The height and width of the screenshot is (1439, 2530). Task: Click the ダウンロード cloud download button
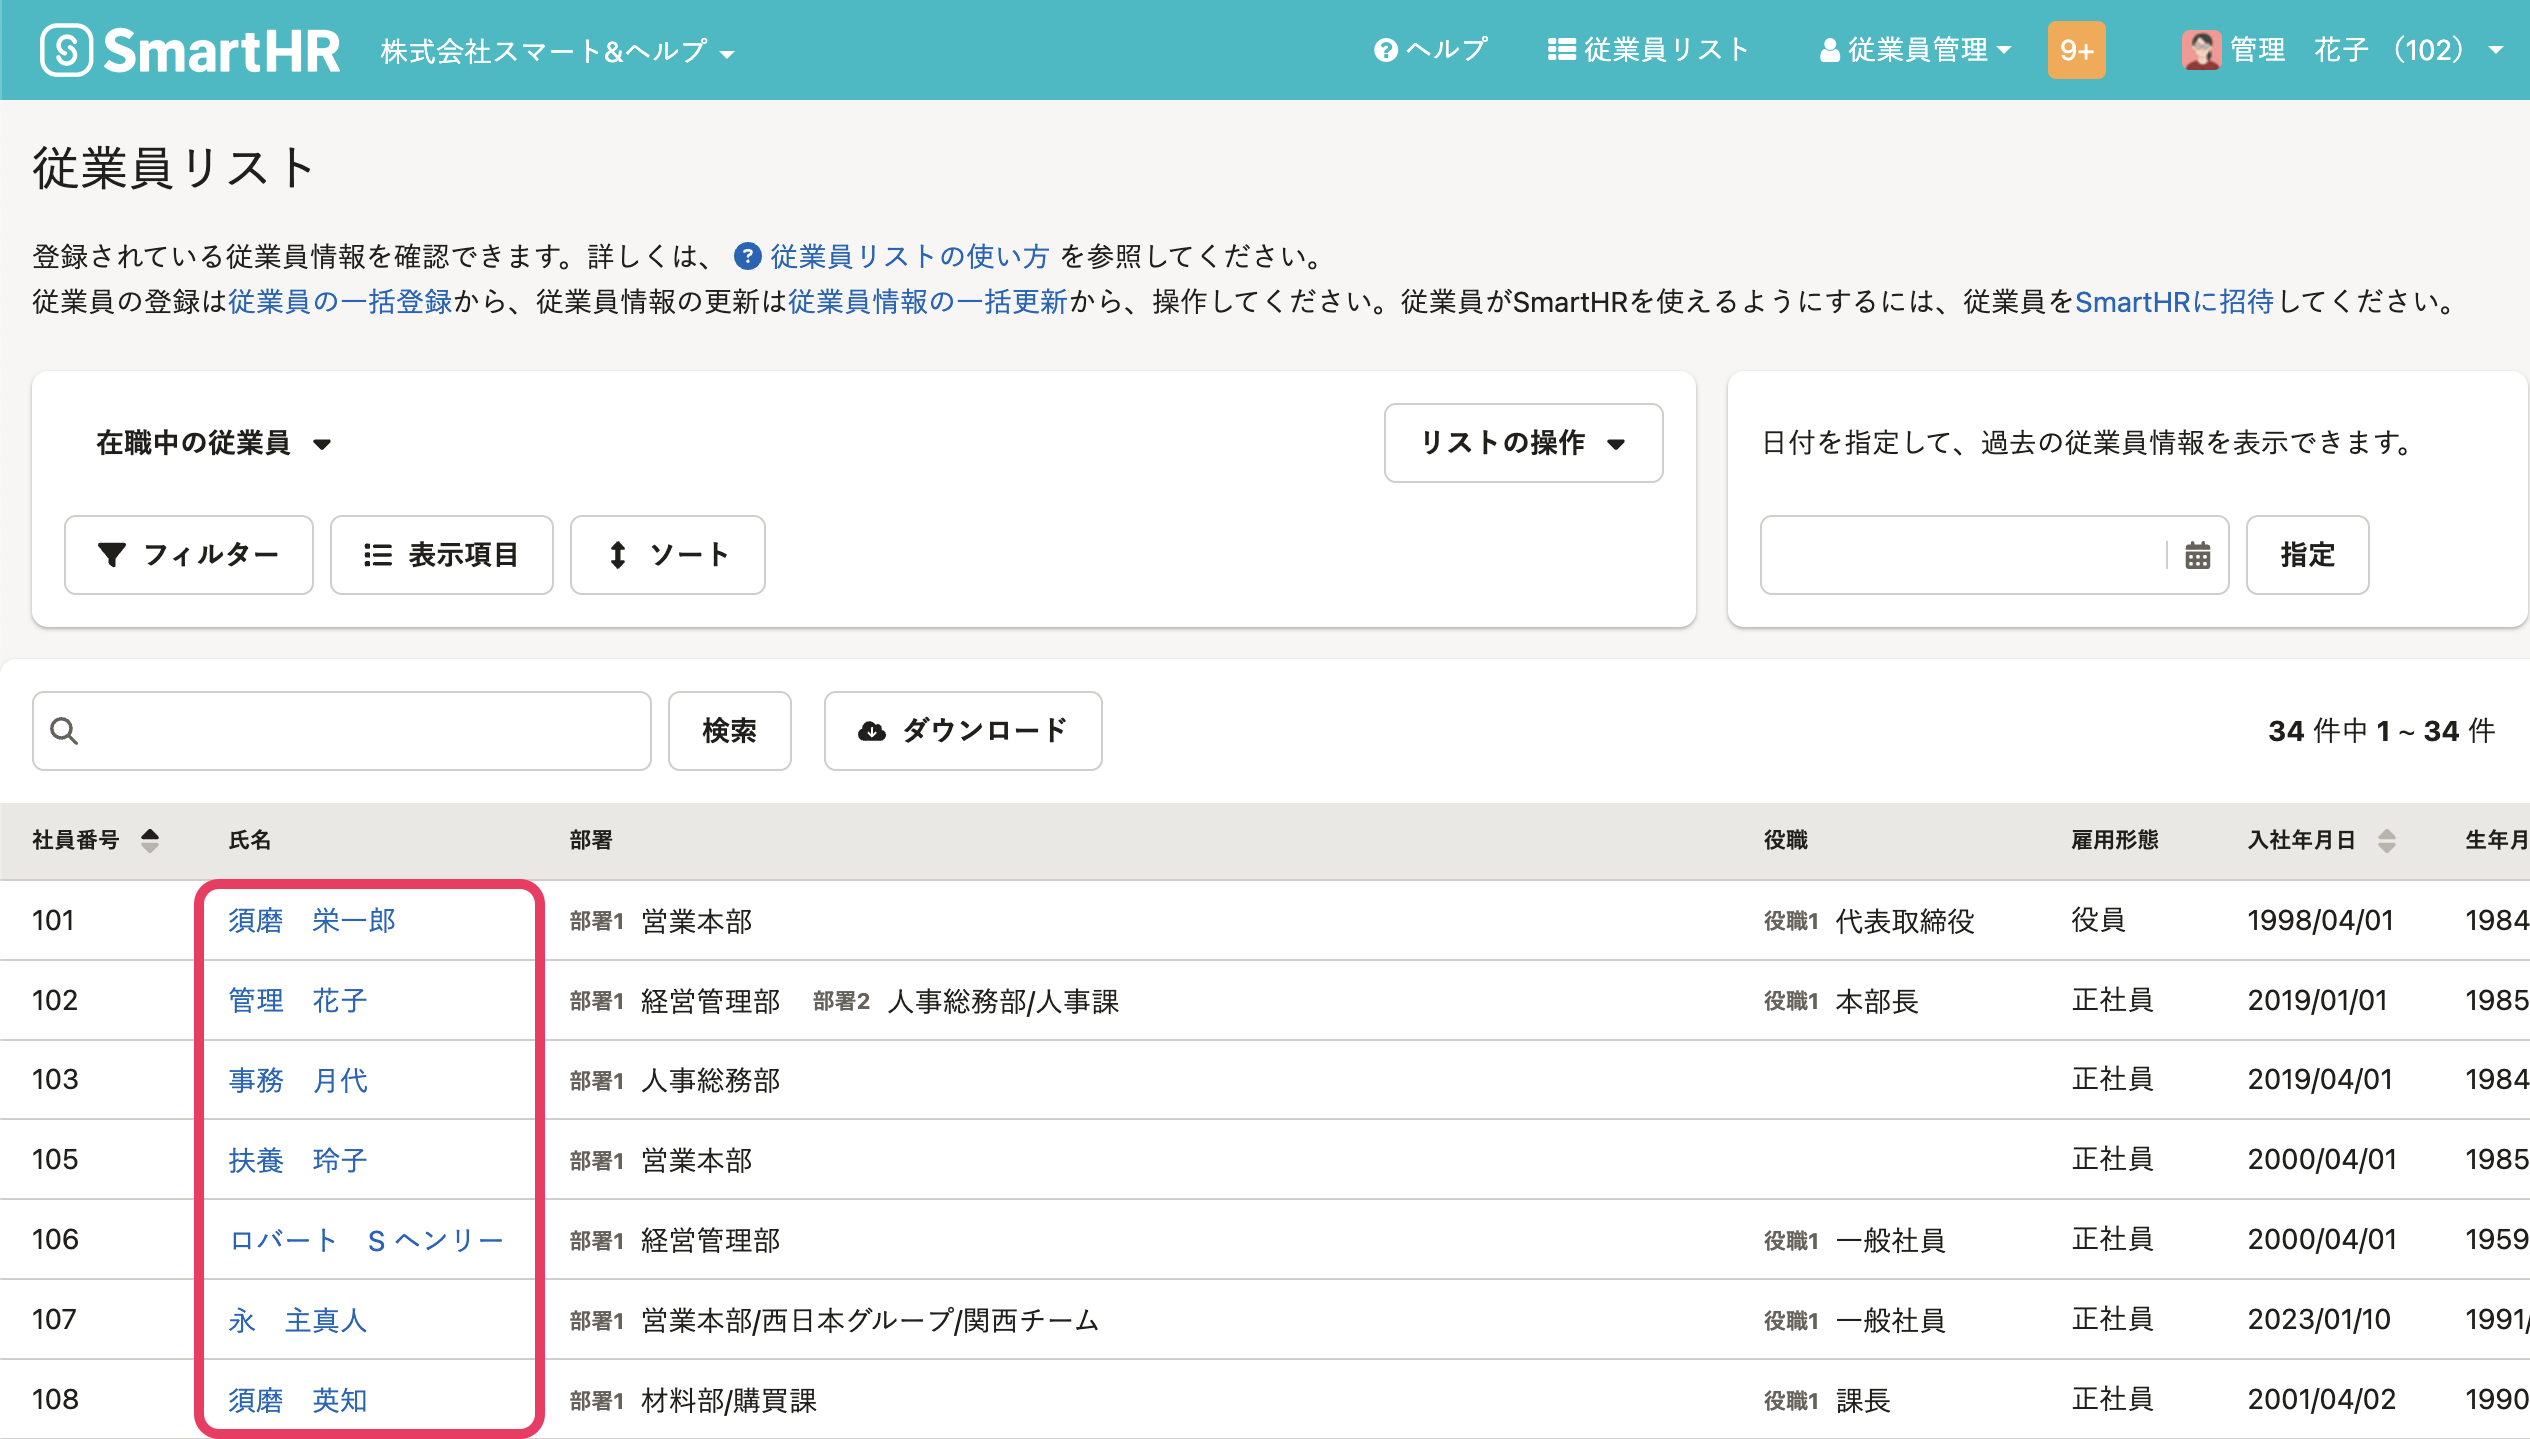coord(963,731)
